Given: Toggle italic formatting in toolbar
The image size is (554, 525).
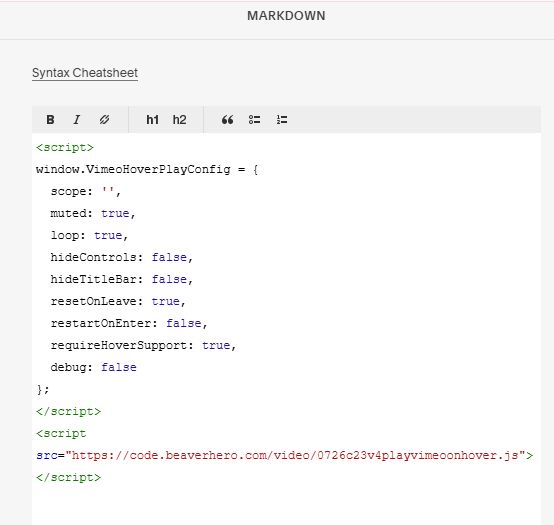Looking at the screenshot, I should 77,120.
